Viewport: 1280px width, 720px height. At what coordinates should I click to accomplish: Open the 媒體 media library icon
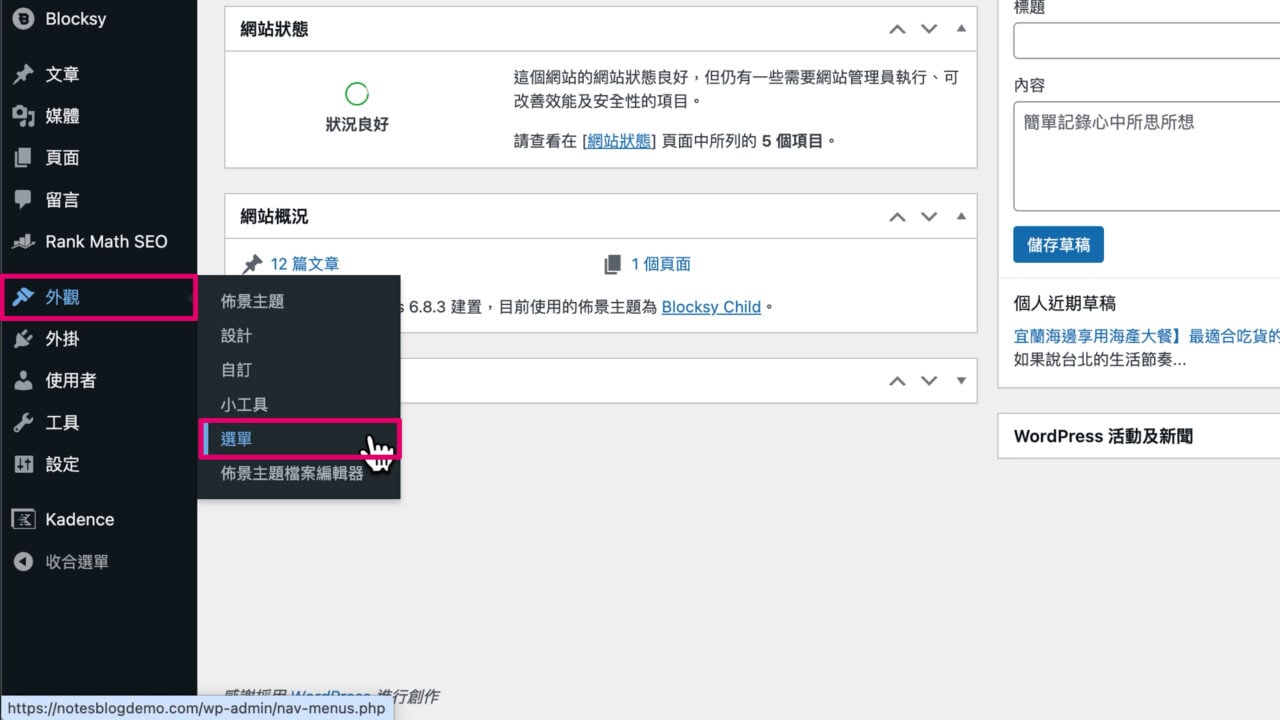coord(23,116)
